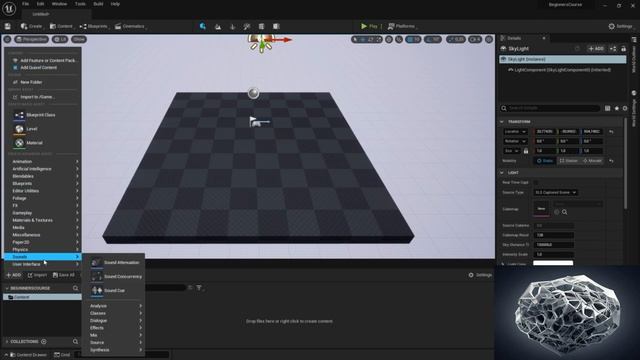Click the transform tool selector in viewport
The height and width of the screenshot is (360, 640).
click(367, 39)
